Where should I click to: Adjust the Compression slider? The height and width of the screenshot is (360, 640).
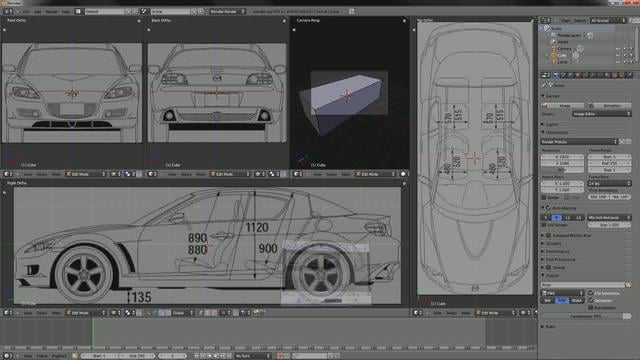coord(586,316)
